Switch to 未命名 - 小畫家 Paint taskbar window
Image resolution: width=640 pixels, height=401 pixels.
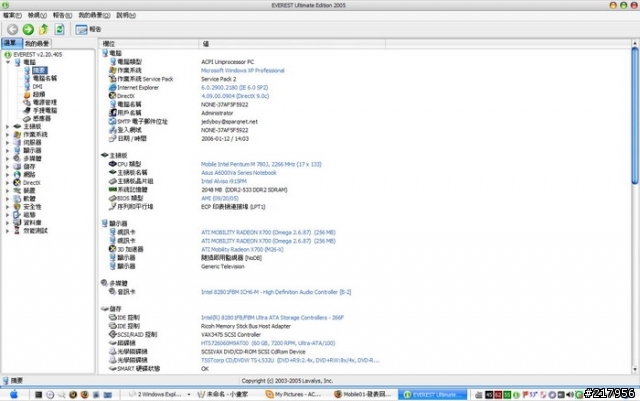pyautogui.click(x=222, y=394)
